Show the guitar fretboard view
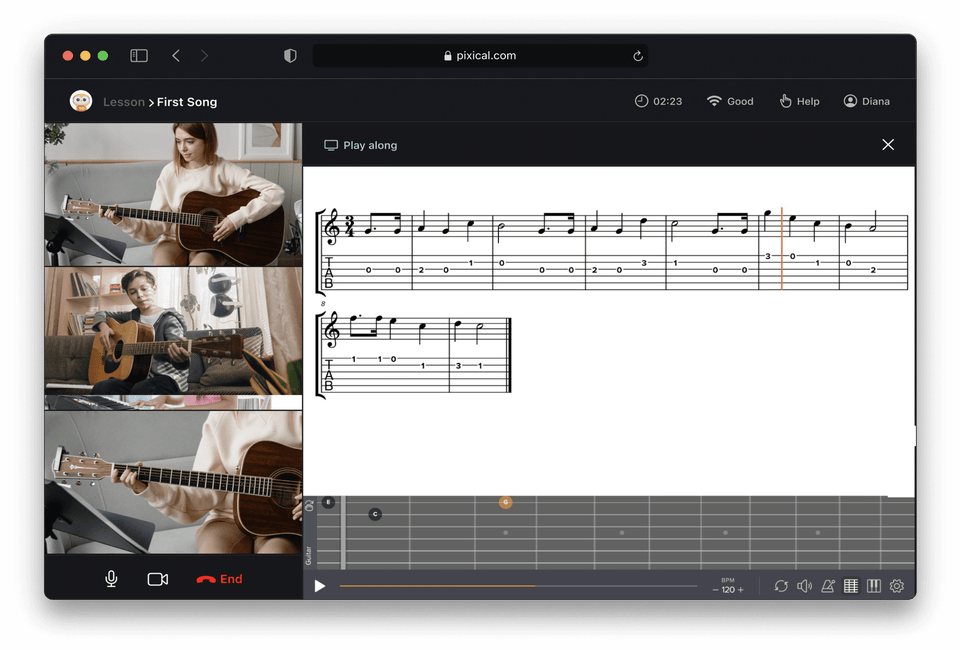 coord(851,586)
